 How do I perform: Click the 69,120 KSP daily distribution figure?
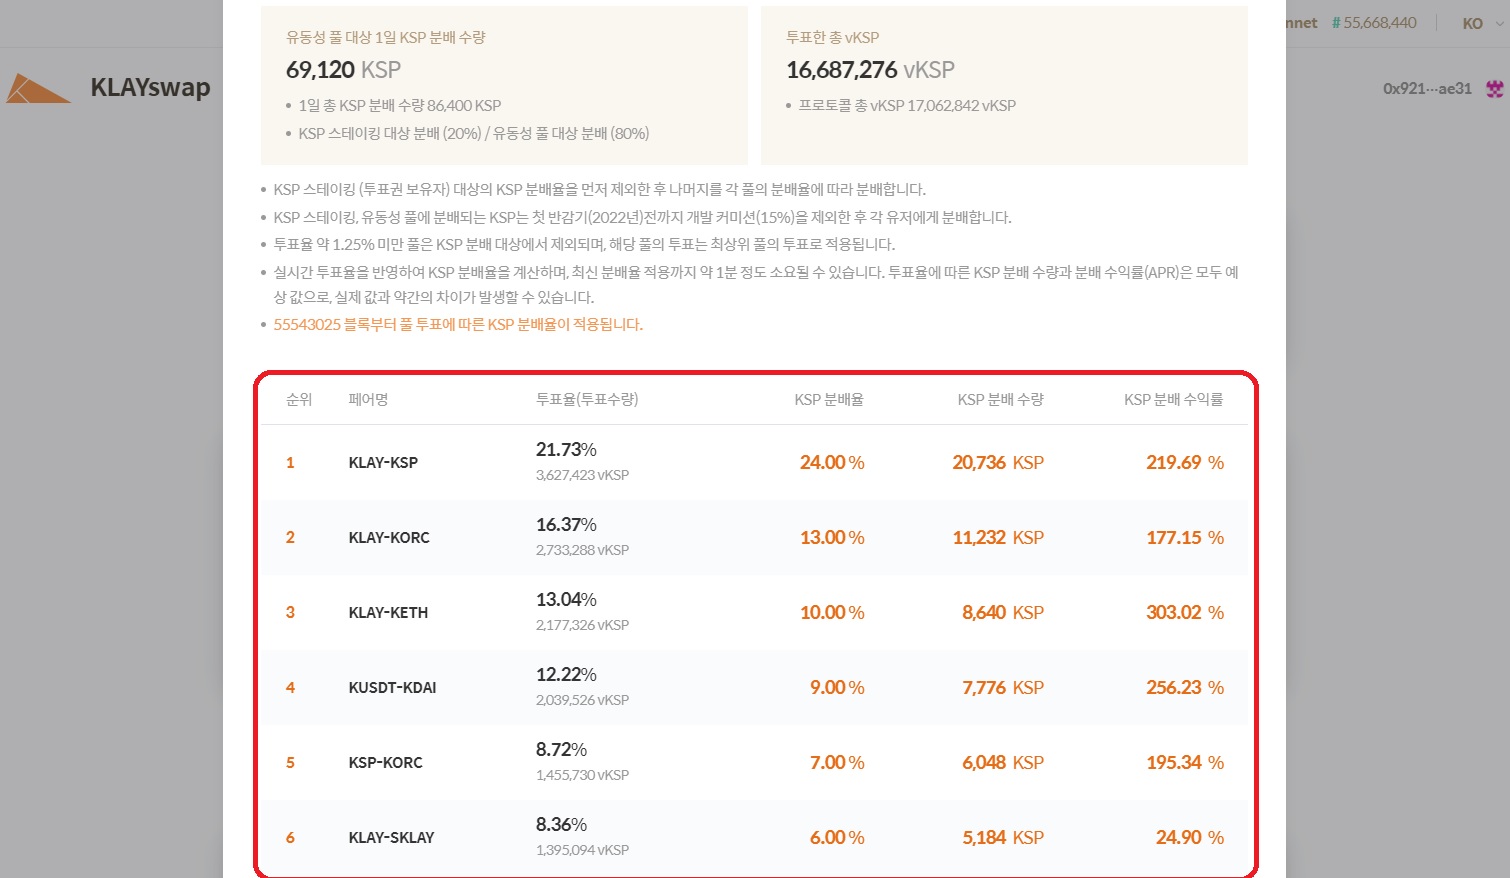[343, 70]
